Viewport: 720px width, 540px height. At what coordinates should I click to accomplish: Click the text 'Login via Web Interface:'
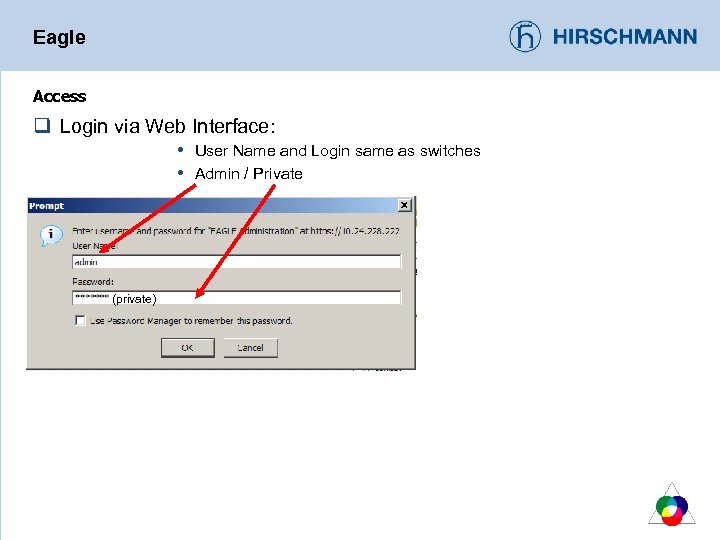168,126
